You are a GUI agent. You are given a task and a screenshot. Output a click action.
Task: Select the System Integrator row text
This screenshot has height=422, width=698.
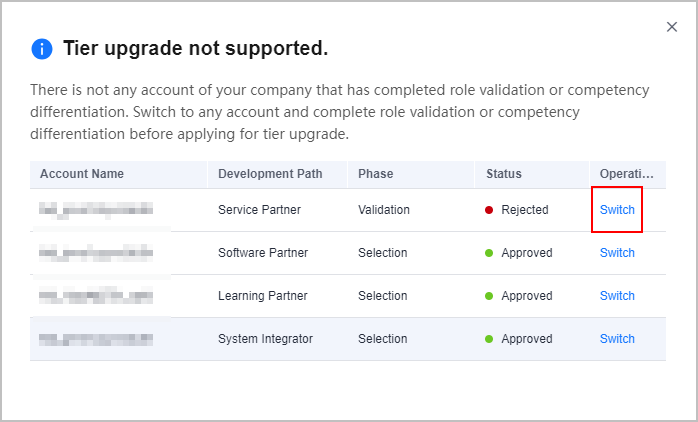point(265,339)
